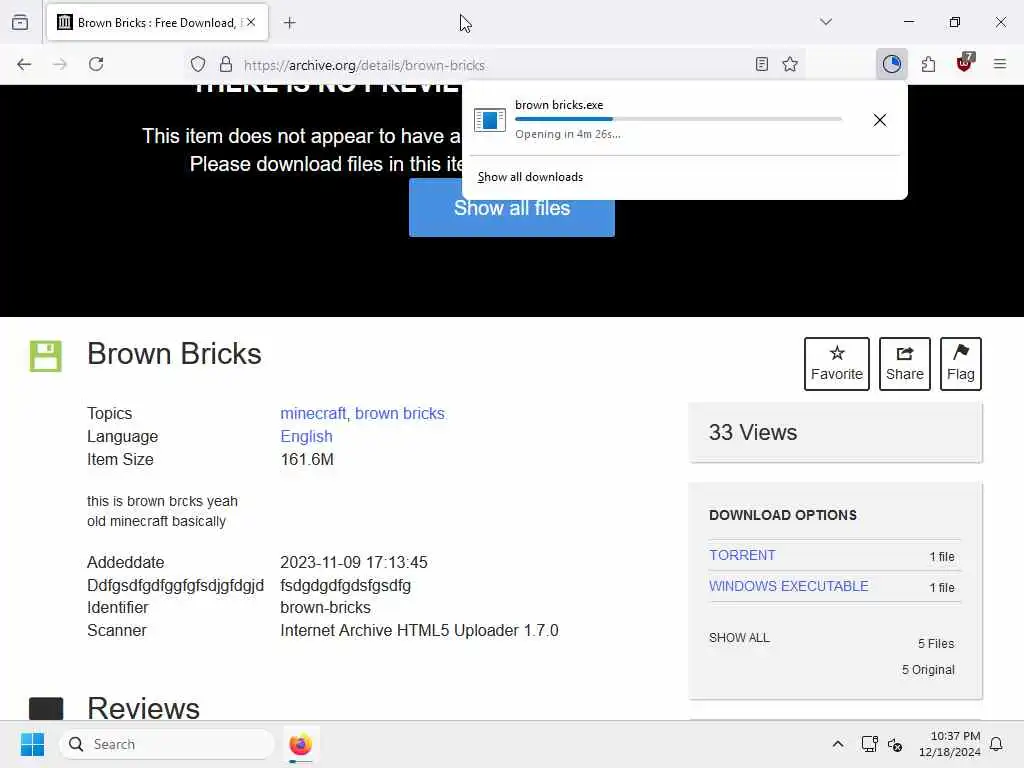This screenshot has height=768, width=1024.
Task: Click the Firefox taskbar icon
Action: coord(300,744)
